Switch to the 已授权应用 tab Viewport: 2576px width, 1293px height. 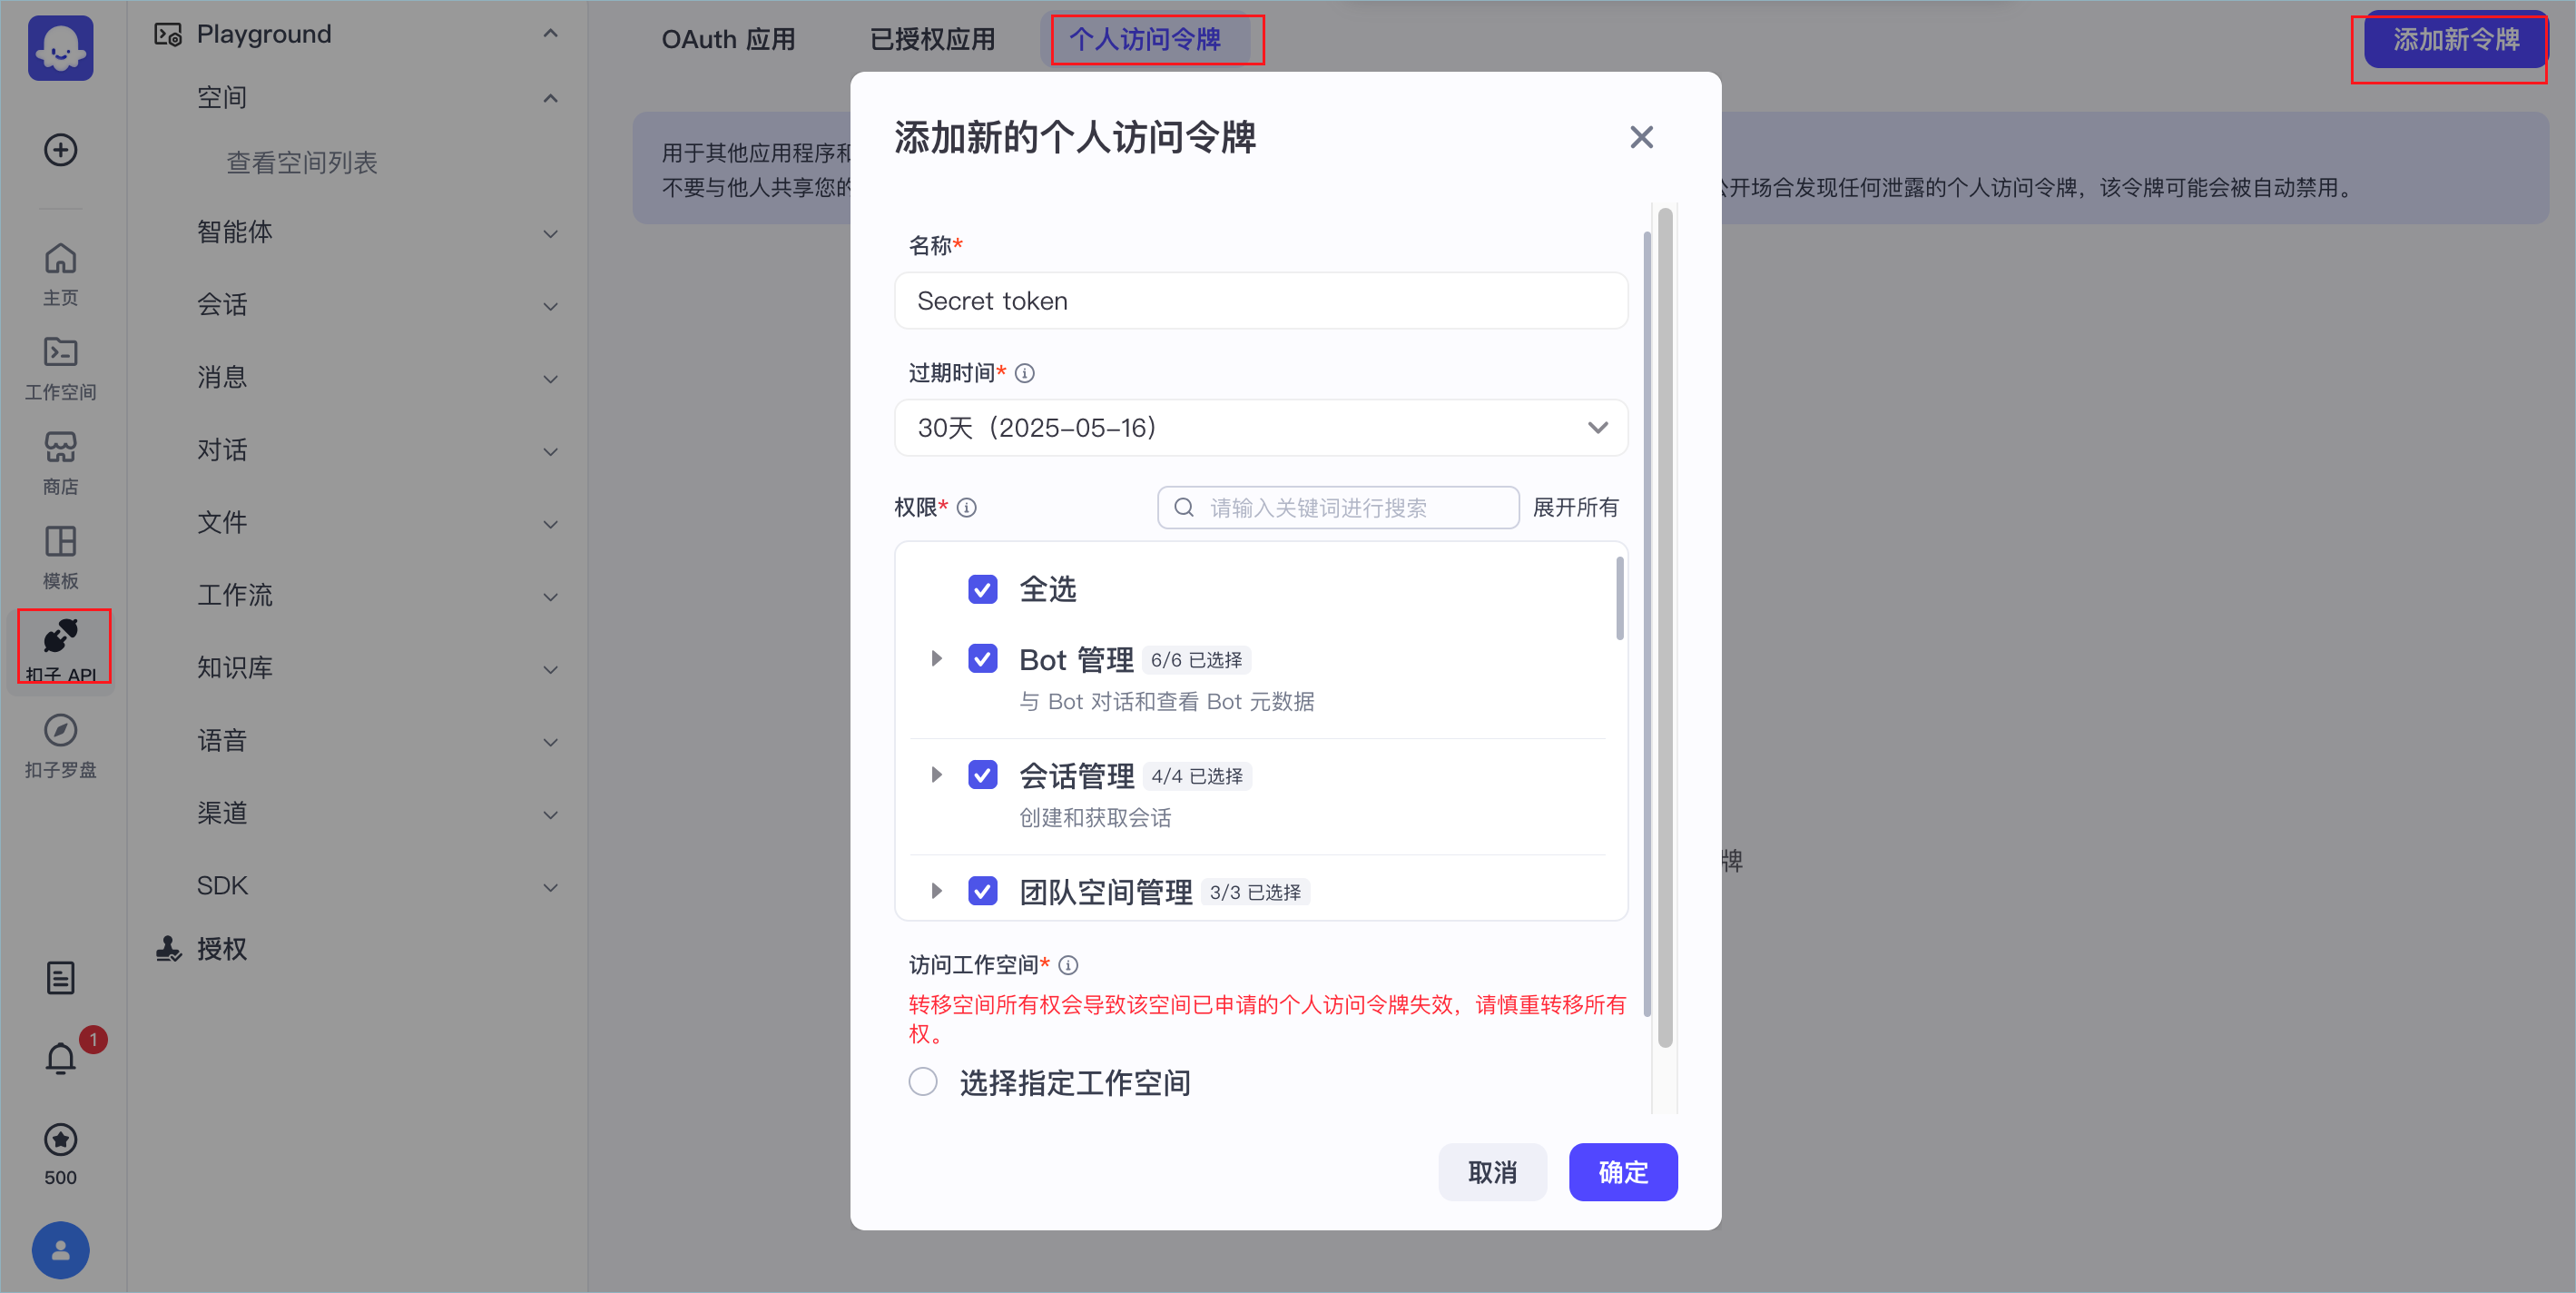pos(932,39)
